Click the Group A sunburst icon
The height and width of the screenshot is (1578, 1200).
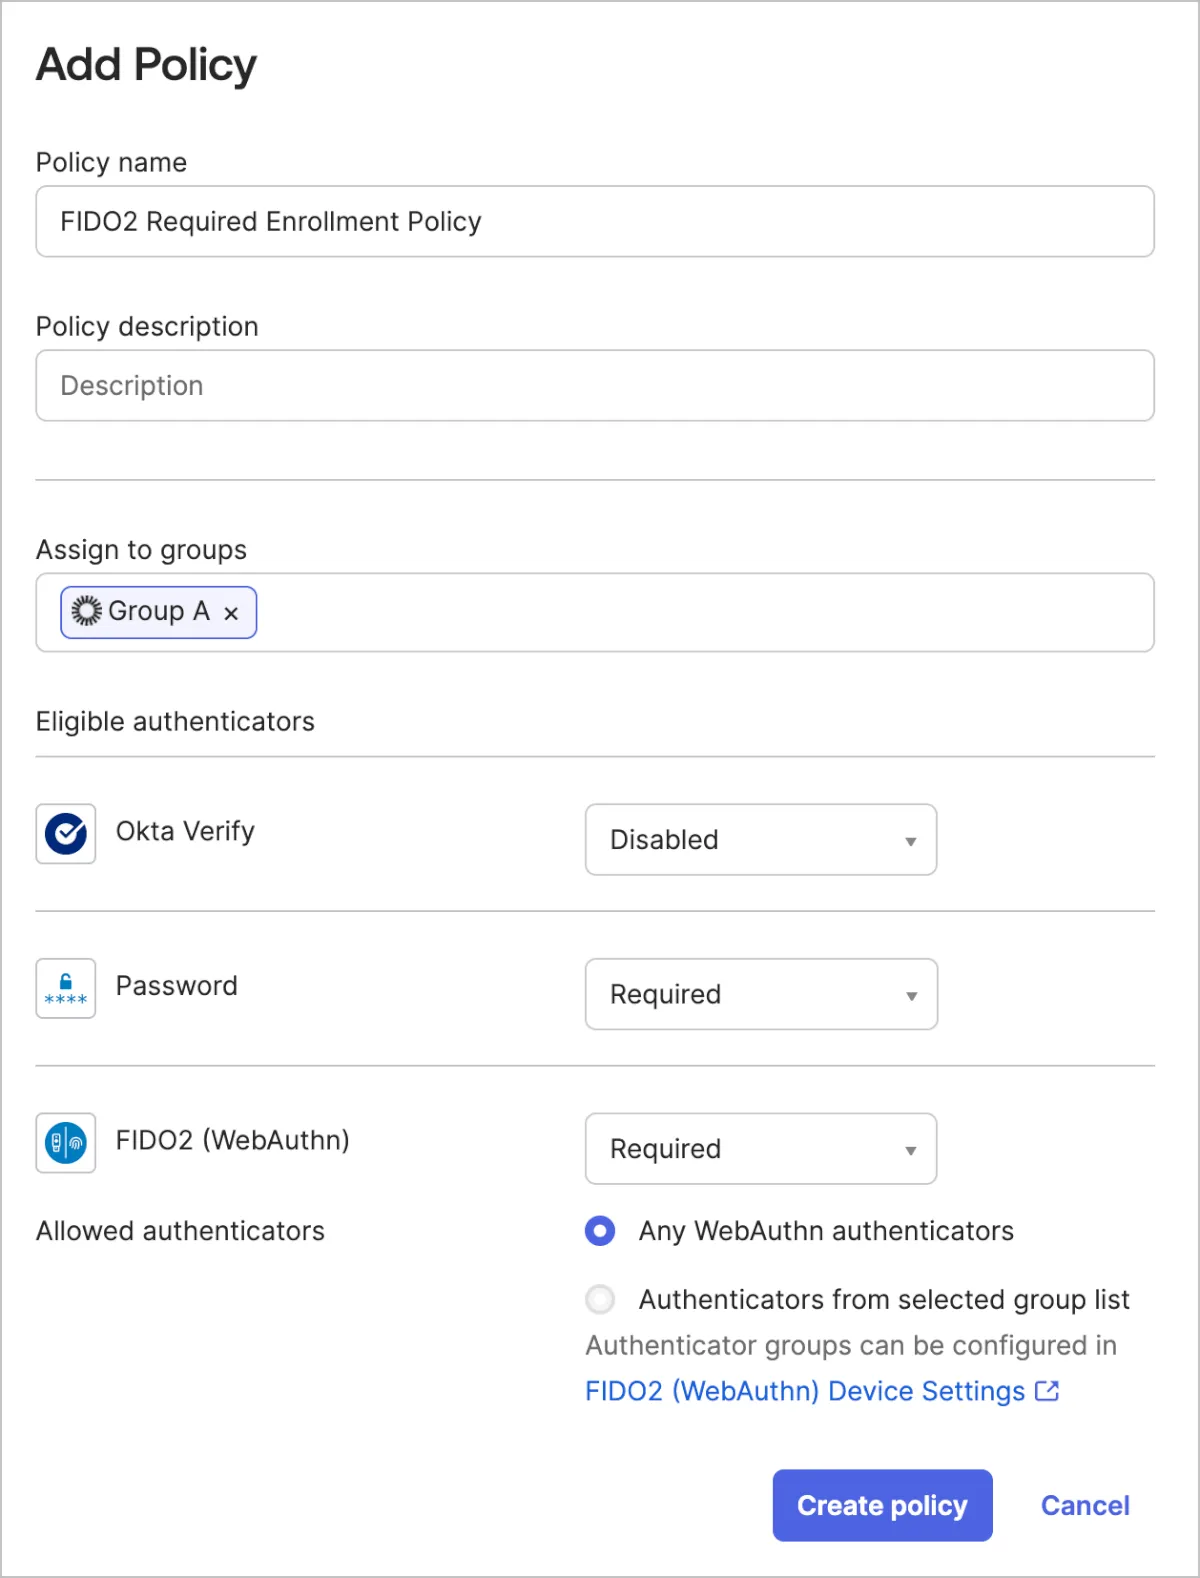87,611
